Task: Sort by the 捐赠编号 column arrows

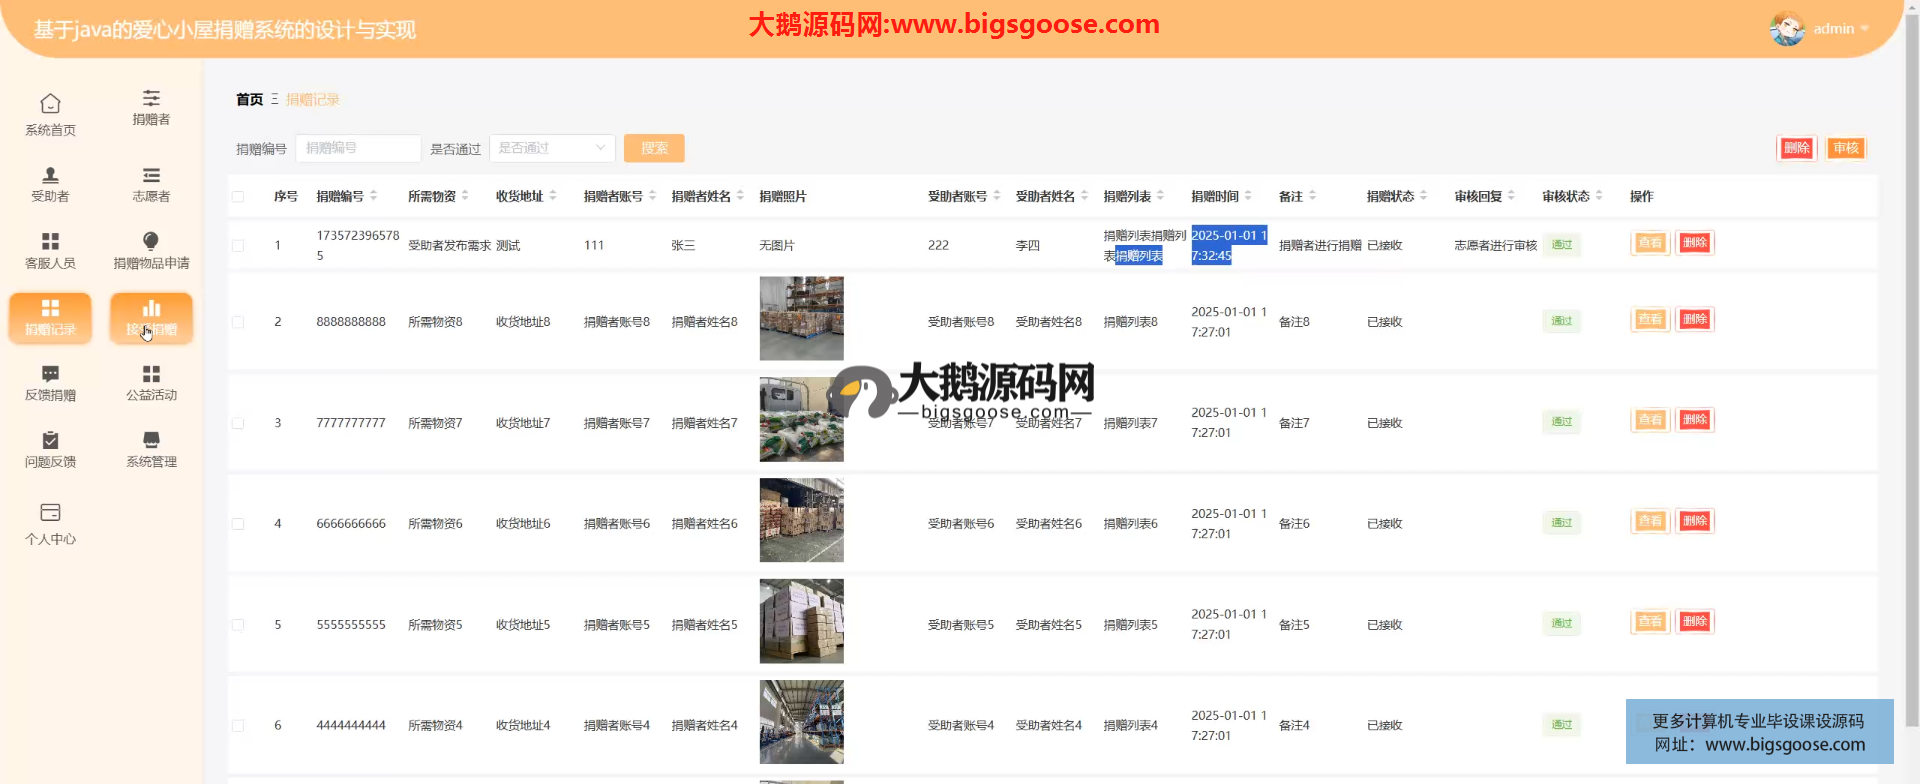Action: (x=374, y=196)
